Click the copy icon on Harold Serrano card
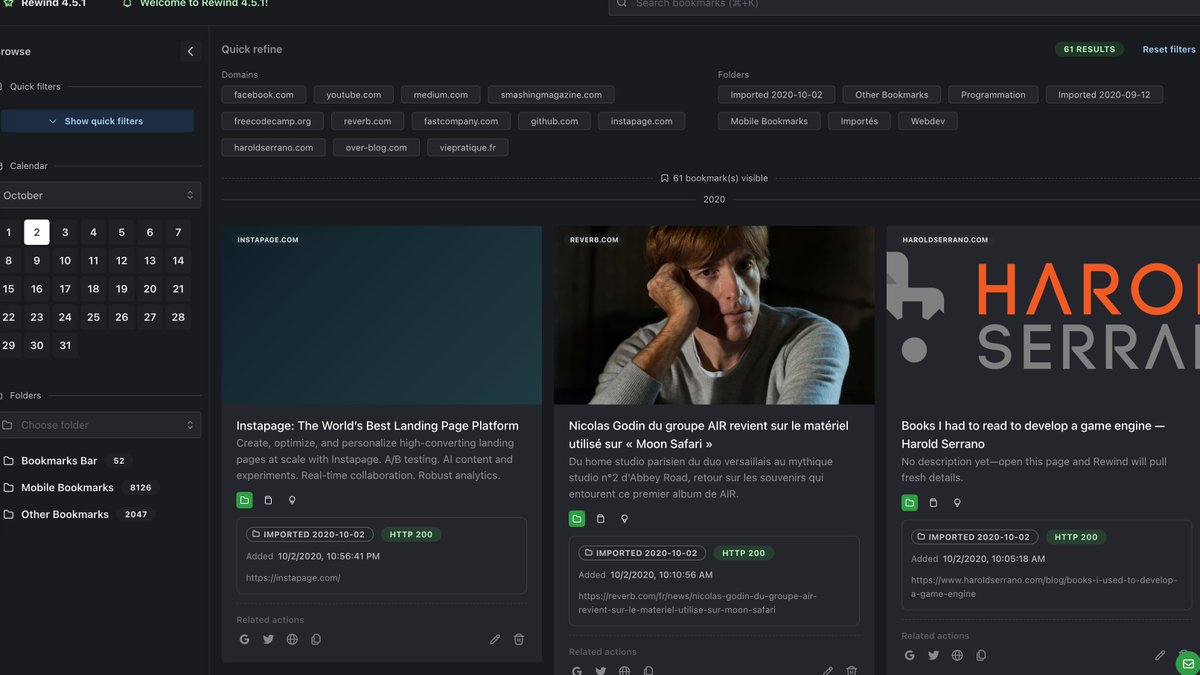This screenshot has width=1200, height=675. click(x=981, y=655)
